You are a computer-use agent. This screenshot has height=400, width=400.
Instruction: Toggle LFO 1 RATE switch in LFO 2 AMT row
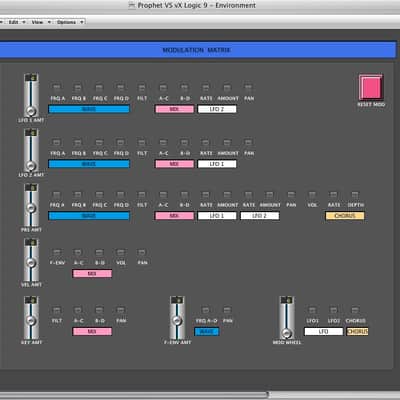click(x=206, y=143)
